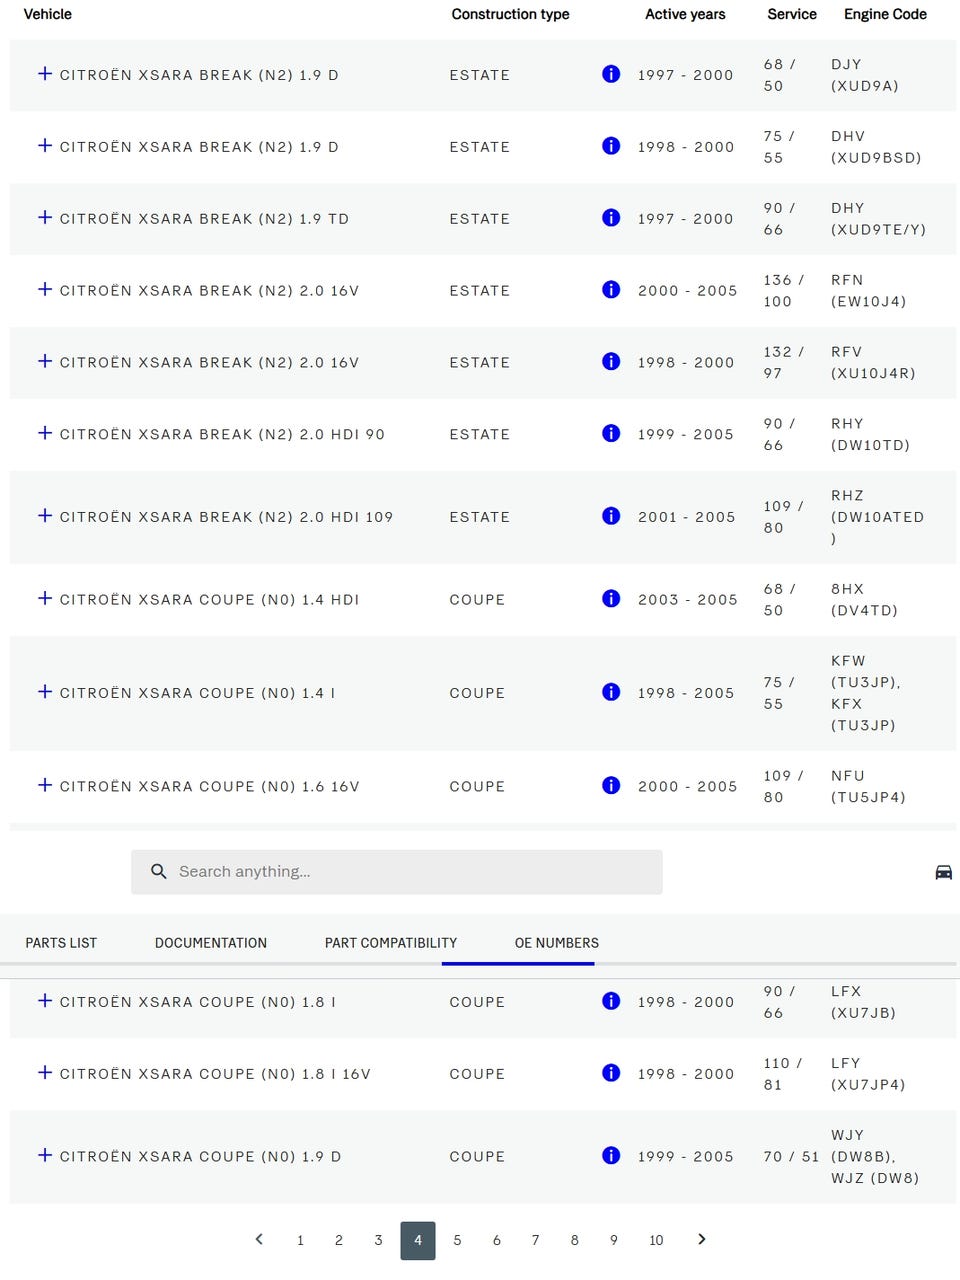
Task: Select engine code 8HX (DV4TD)
Action: pyautogui.click(x=865, y=599)
